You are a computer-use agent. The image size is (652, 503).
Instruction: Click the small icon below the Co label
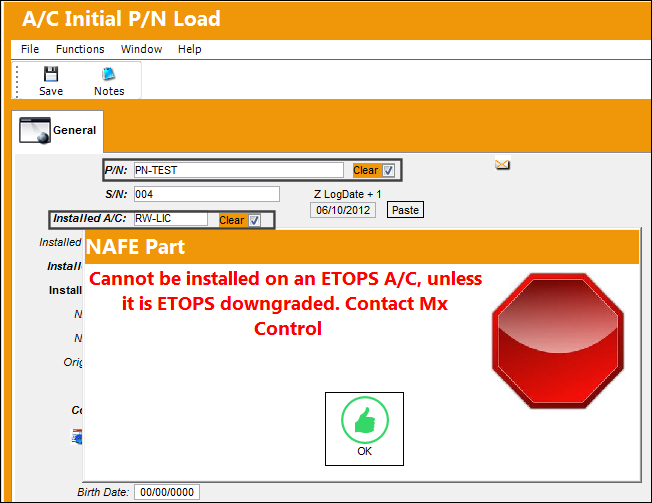click(x=77, y=437)
